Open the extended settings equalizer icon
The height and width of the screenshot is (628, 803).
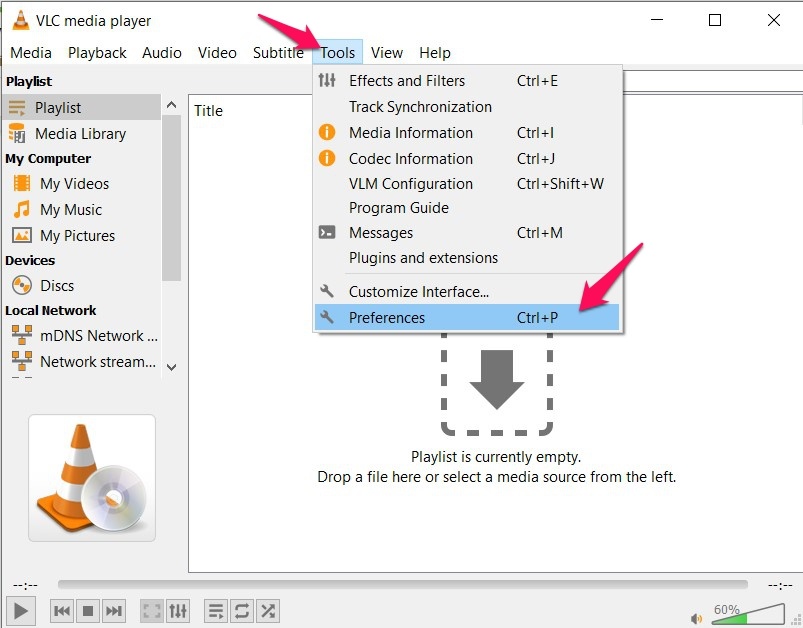pyautogui.click(x=178, y=610)
